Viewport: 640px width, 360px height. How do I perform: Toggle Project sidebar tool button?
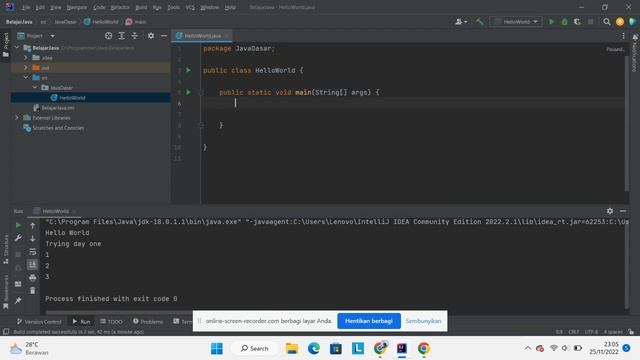point(6,45)
